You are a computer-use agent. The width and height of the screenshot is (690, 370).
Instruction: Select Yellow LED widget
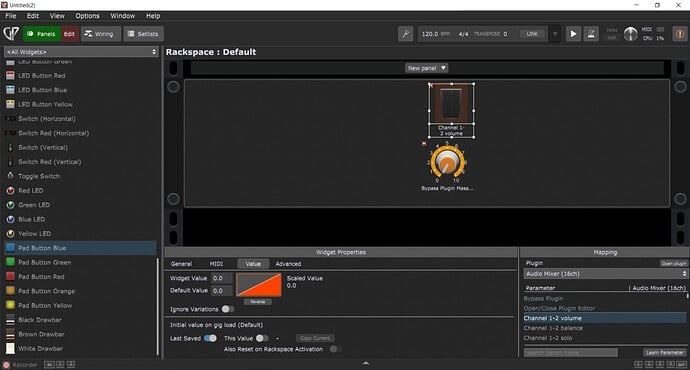[x=34, y=234]
